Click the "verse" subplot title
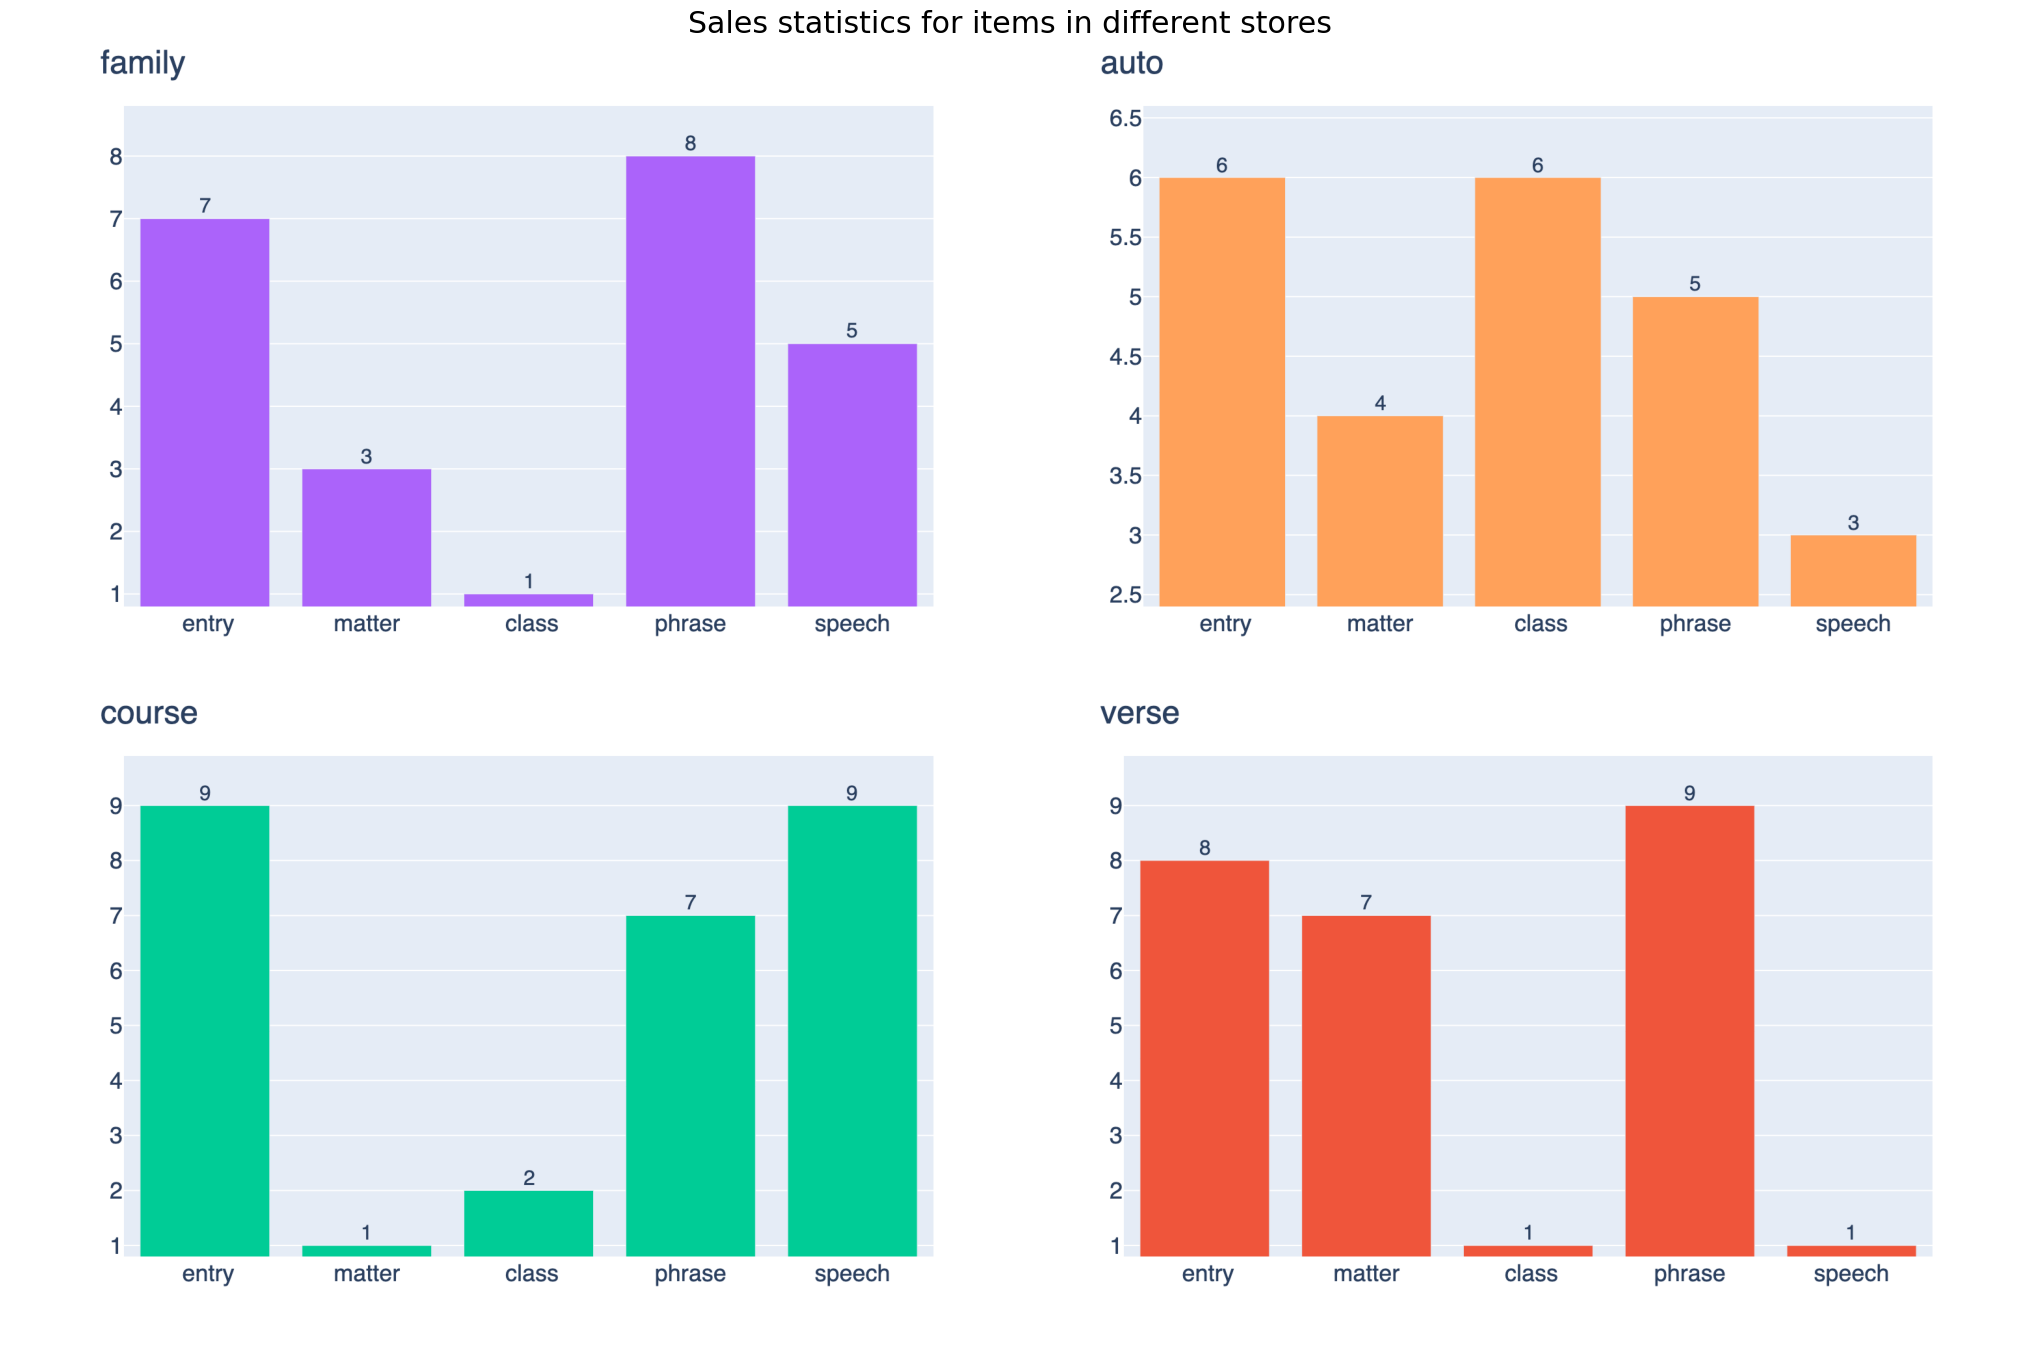Image resolution: width=2020 pixels, height=1351 pixels. click(1139, 713)
